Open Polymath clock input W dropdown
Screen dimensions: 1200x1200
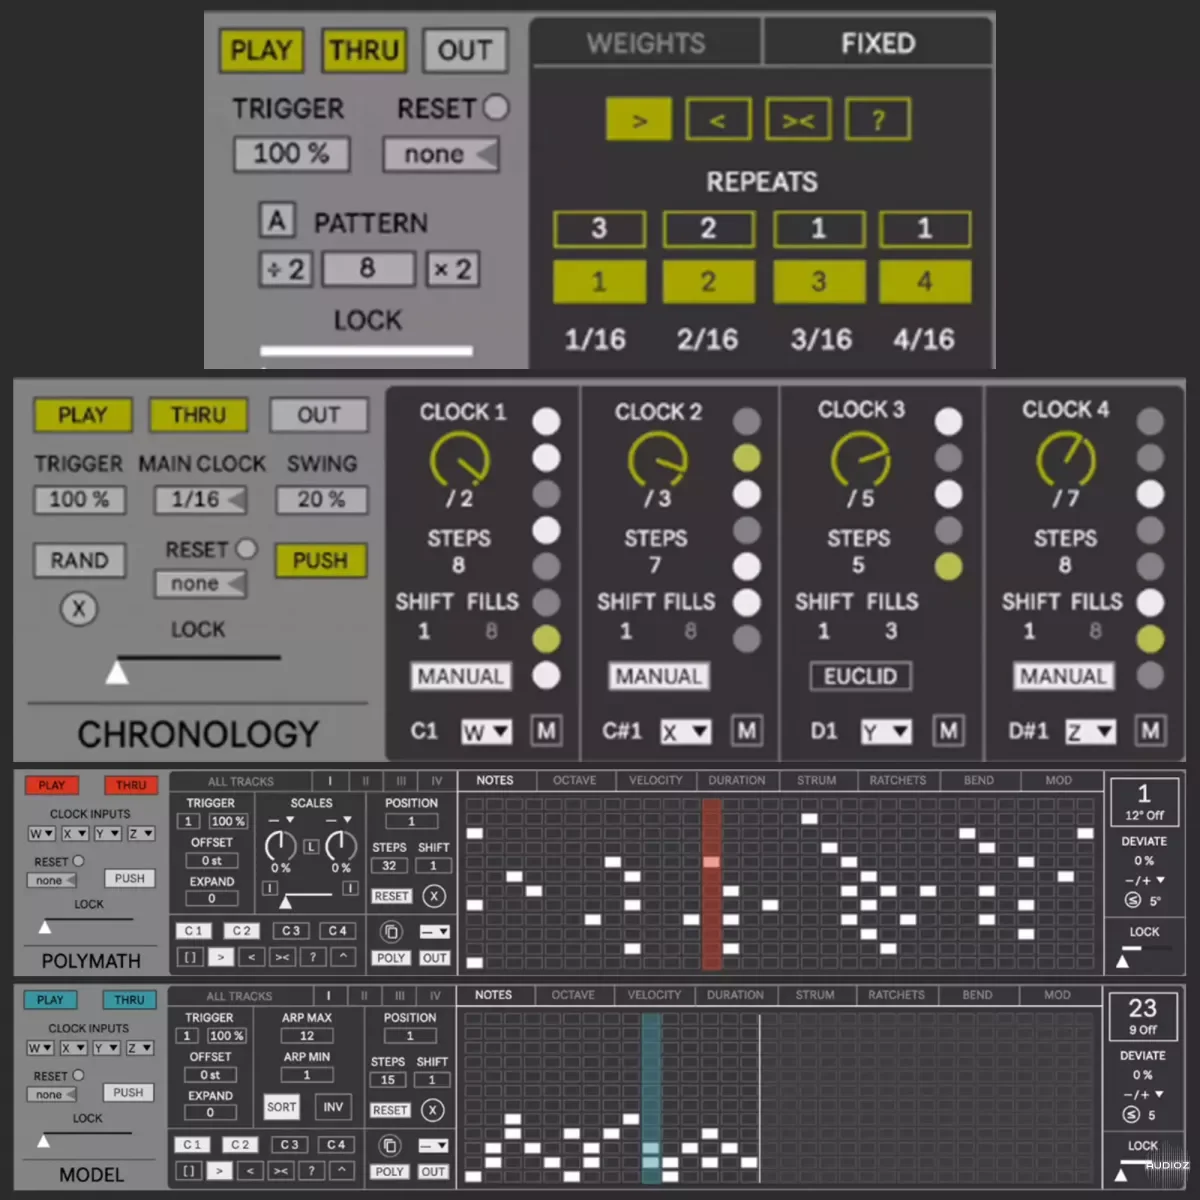click(x=41, y=833)
